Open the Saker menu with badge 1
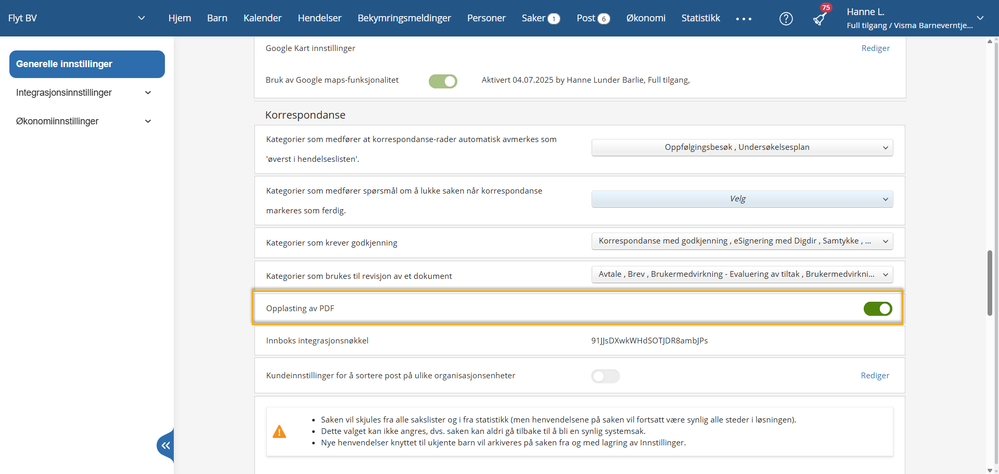This screenshot has width=999, height=474. pos(540,18)
